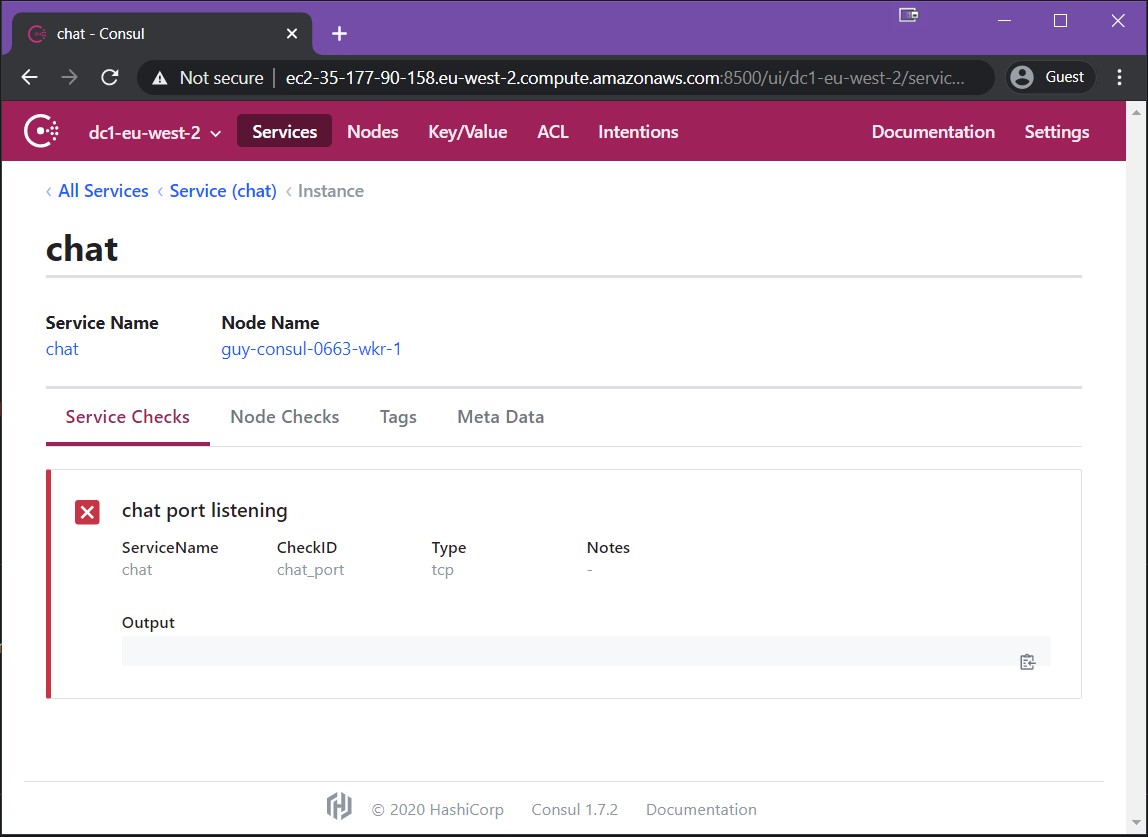
Task: Go to All Services breadcrumb
Action: click(x=103, y=191)
